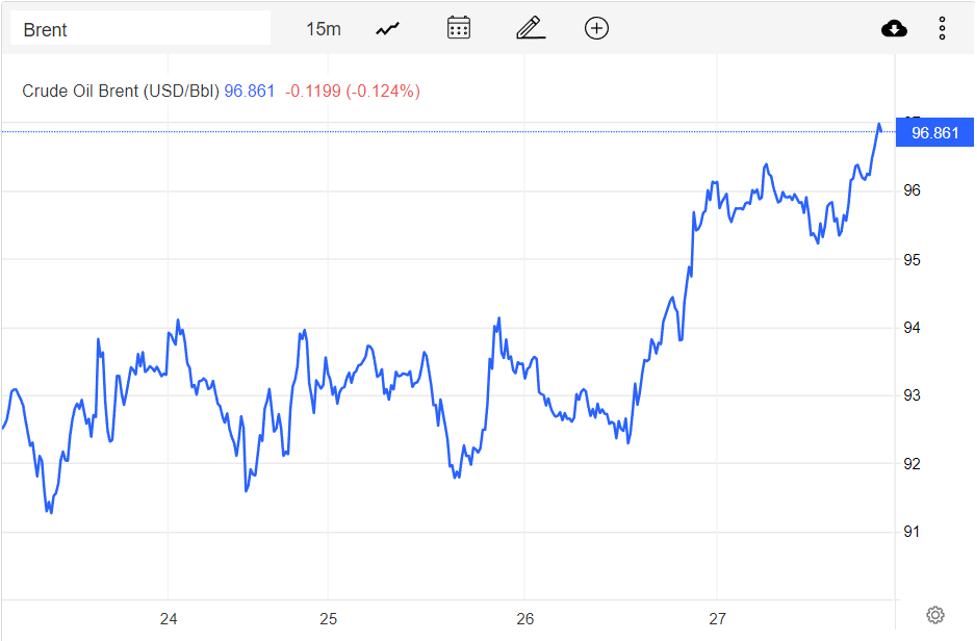
Task: Click the highlighted 96.861 price axis tag
Action: 935,133
